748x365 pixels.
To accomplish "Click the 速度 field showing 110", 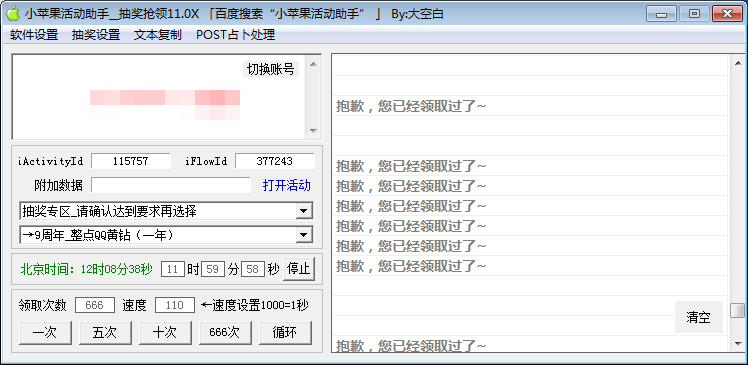I will point(175,305).
